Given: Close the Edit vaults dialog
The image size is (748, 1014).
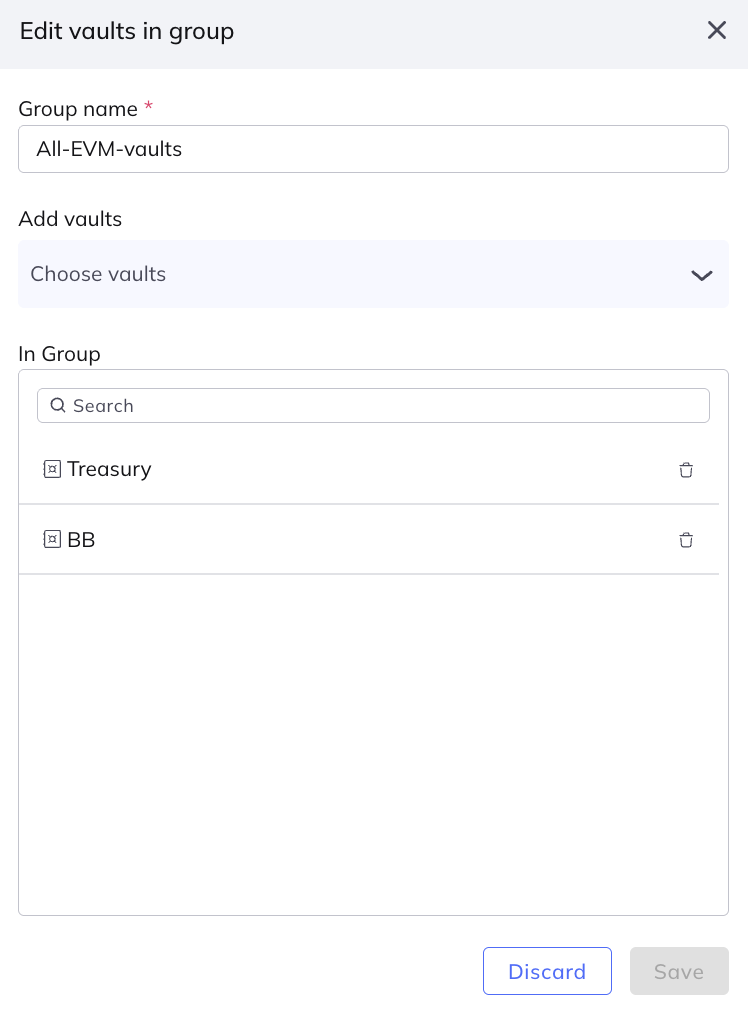Looking at the screenshot, I should (716, 31).
